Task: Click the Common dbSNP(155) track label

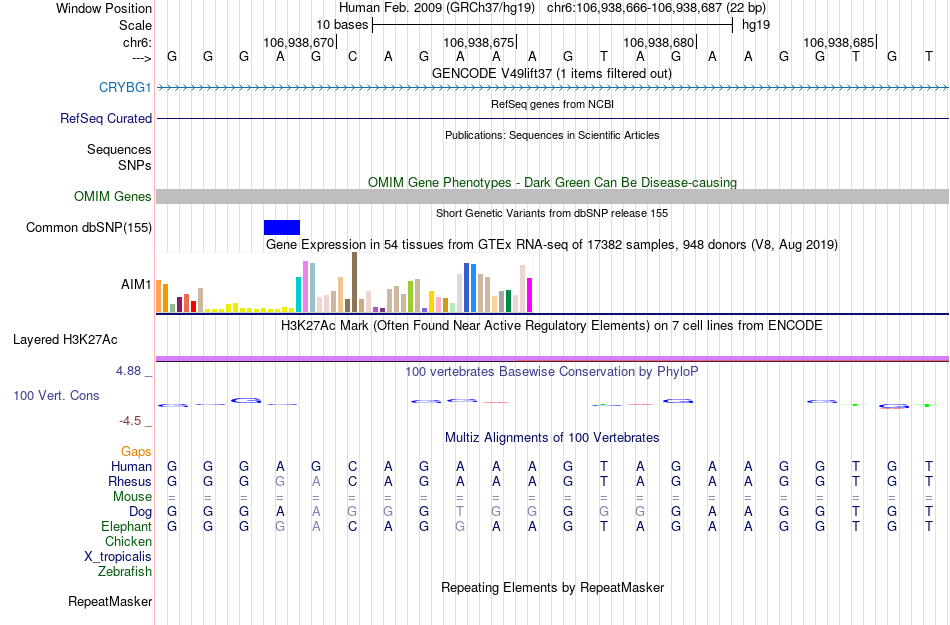Action: (89, 228)
